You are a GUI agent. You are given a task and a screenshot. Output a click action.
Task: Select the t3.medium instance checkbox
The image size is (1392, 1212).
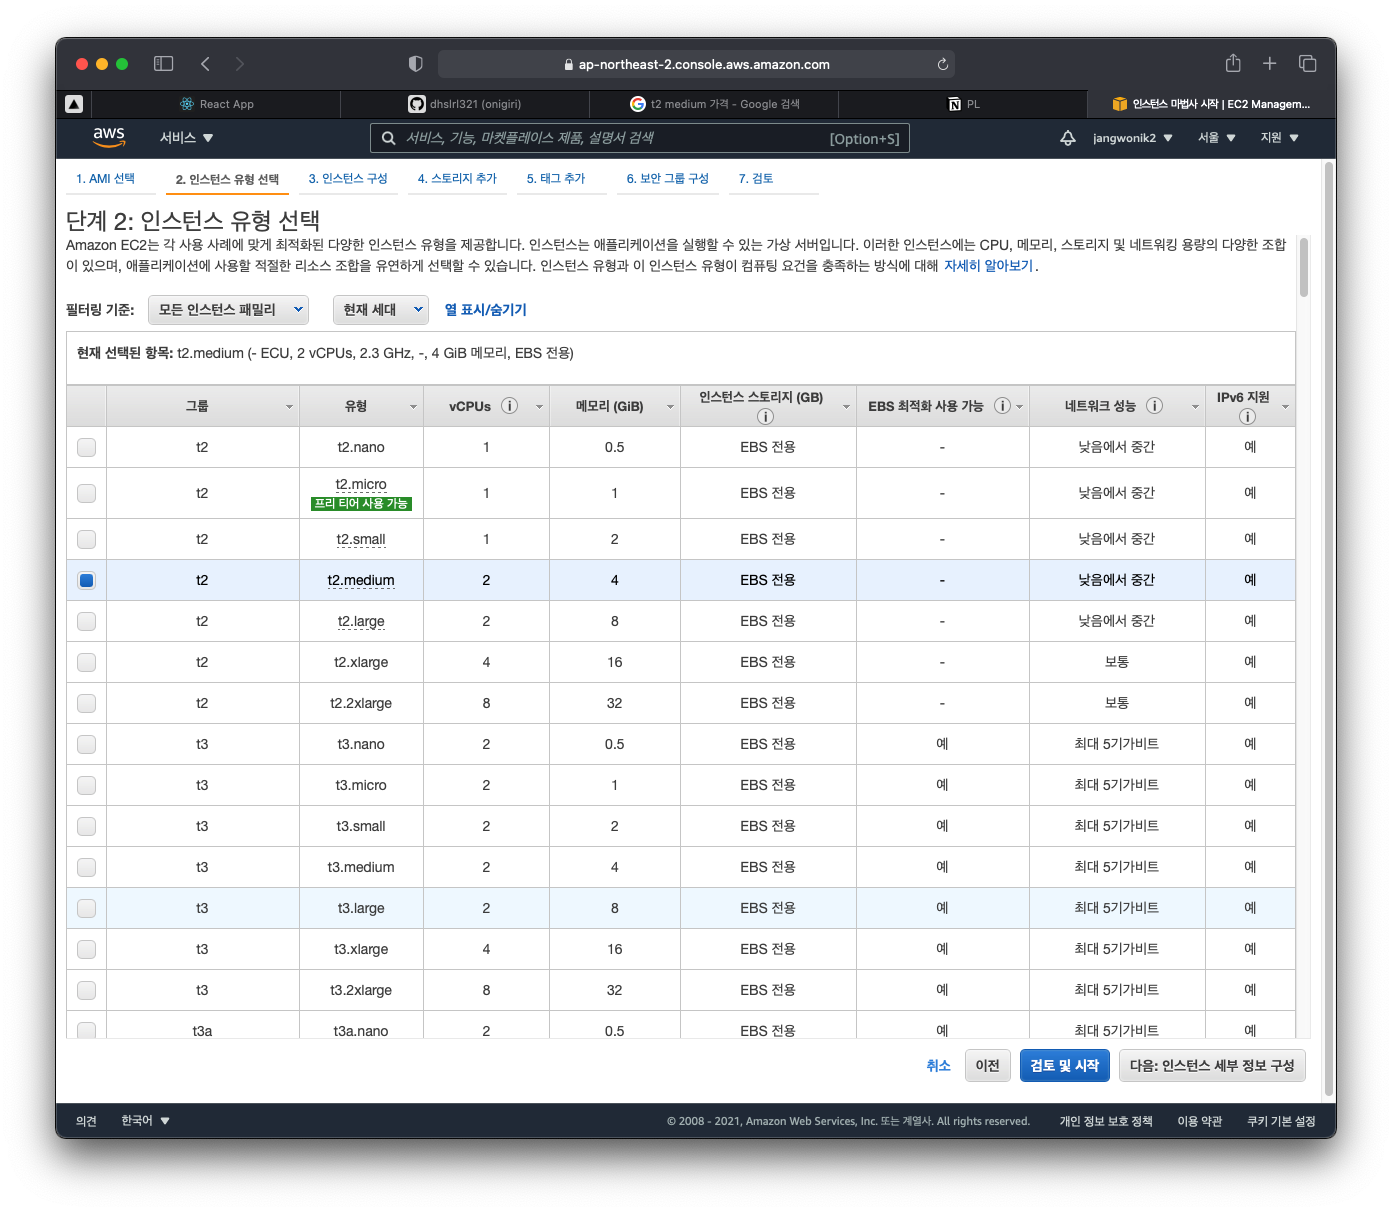[87, 867]
